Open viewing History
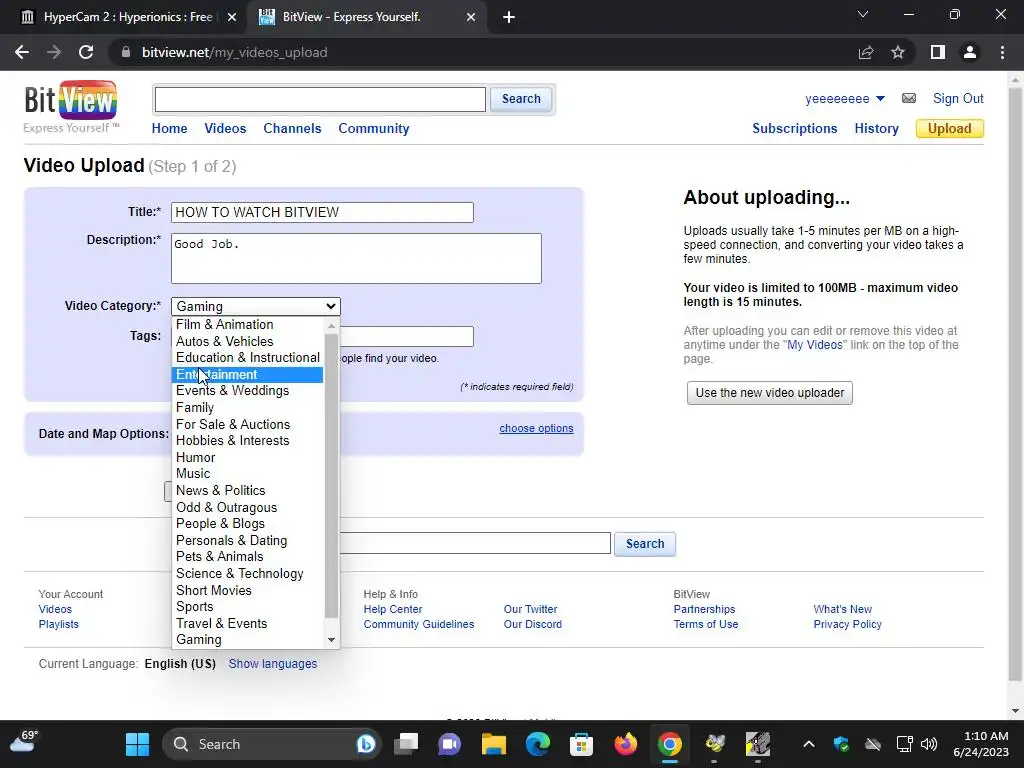Viewport: 1024px width, 768px height. (x=876, y=129)
